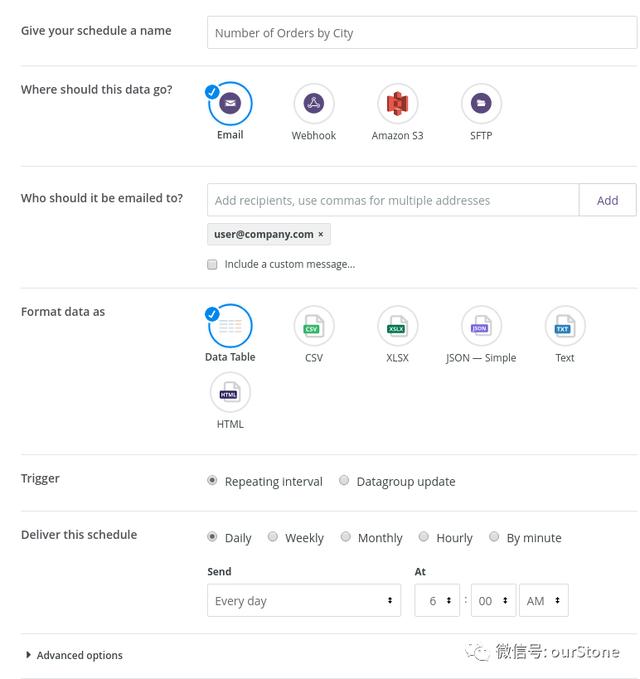
Task: Pick the Data Table format icon
Action: [230, 326]
